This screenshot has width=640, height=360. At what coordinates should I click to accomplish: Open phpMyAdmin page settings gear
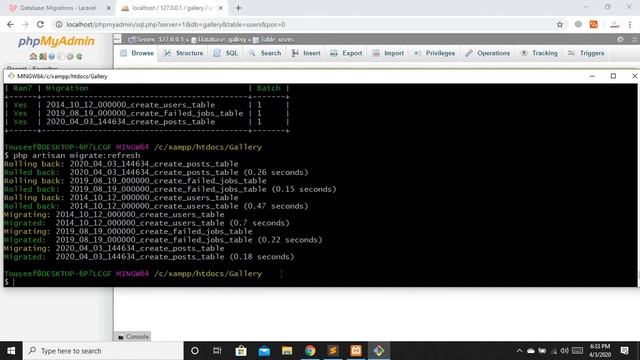point(620,40)
